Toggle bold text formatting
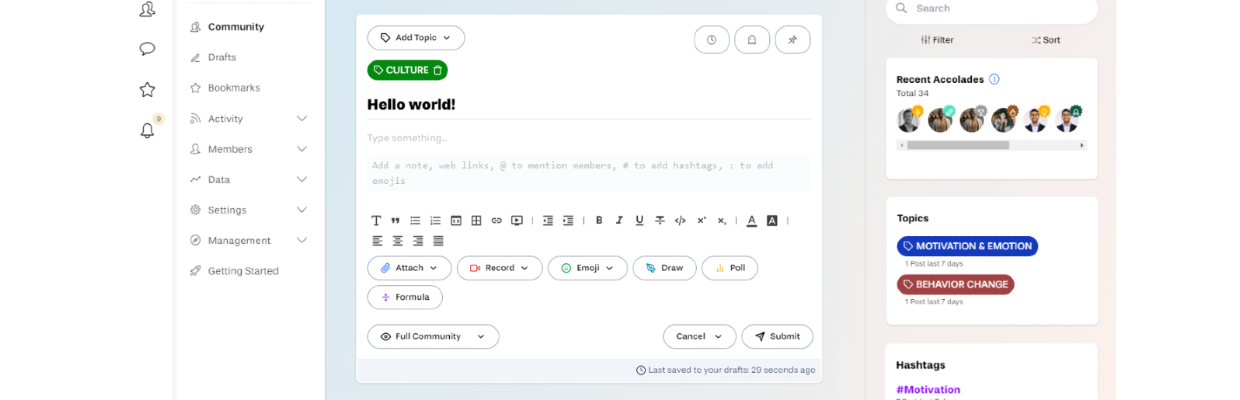Image resolution: width=1240 pixels, height=400 pixels. tap(599, 220)
